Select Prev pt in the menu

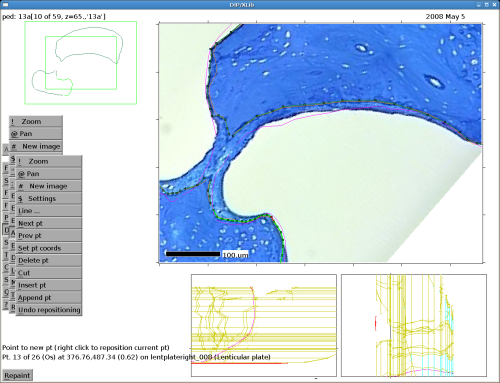click(49, 235)
